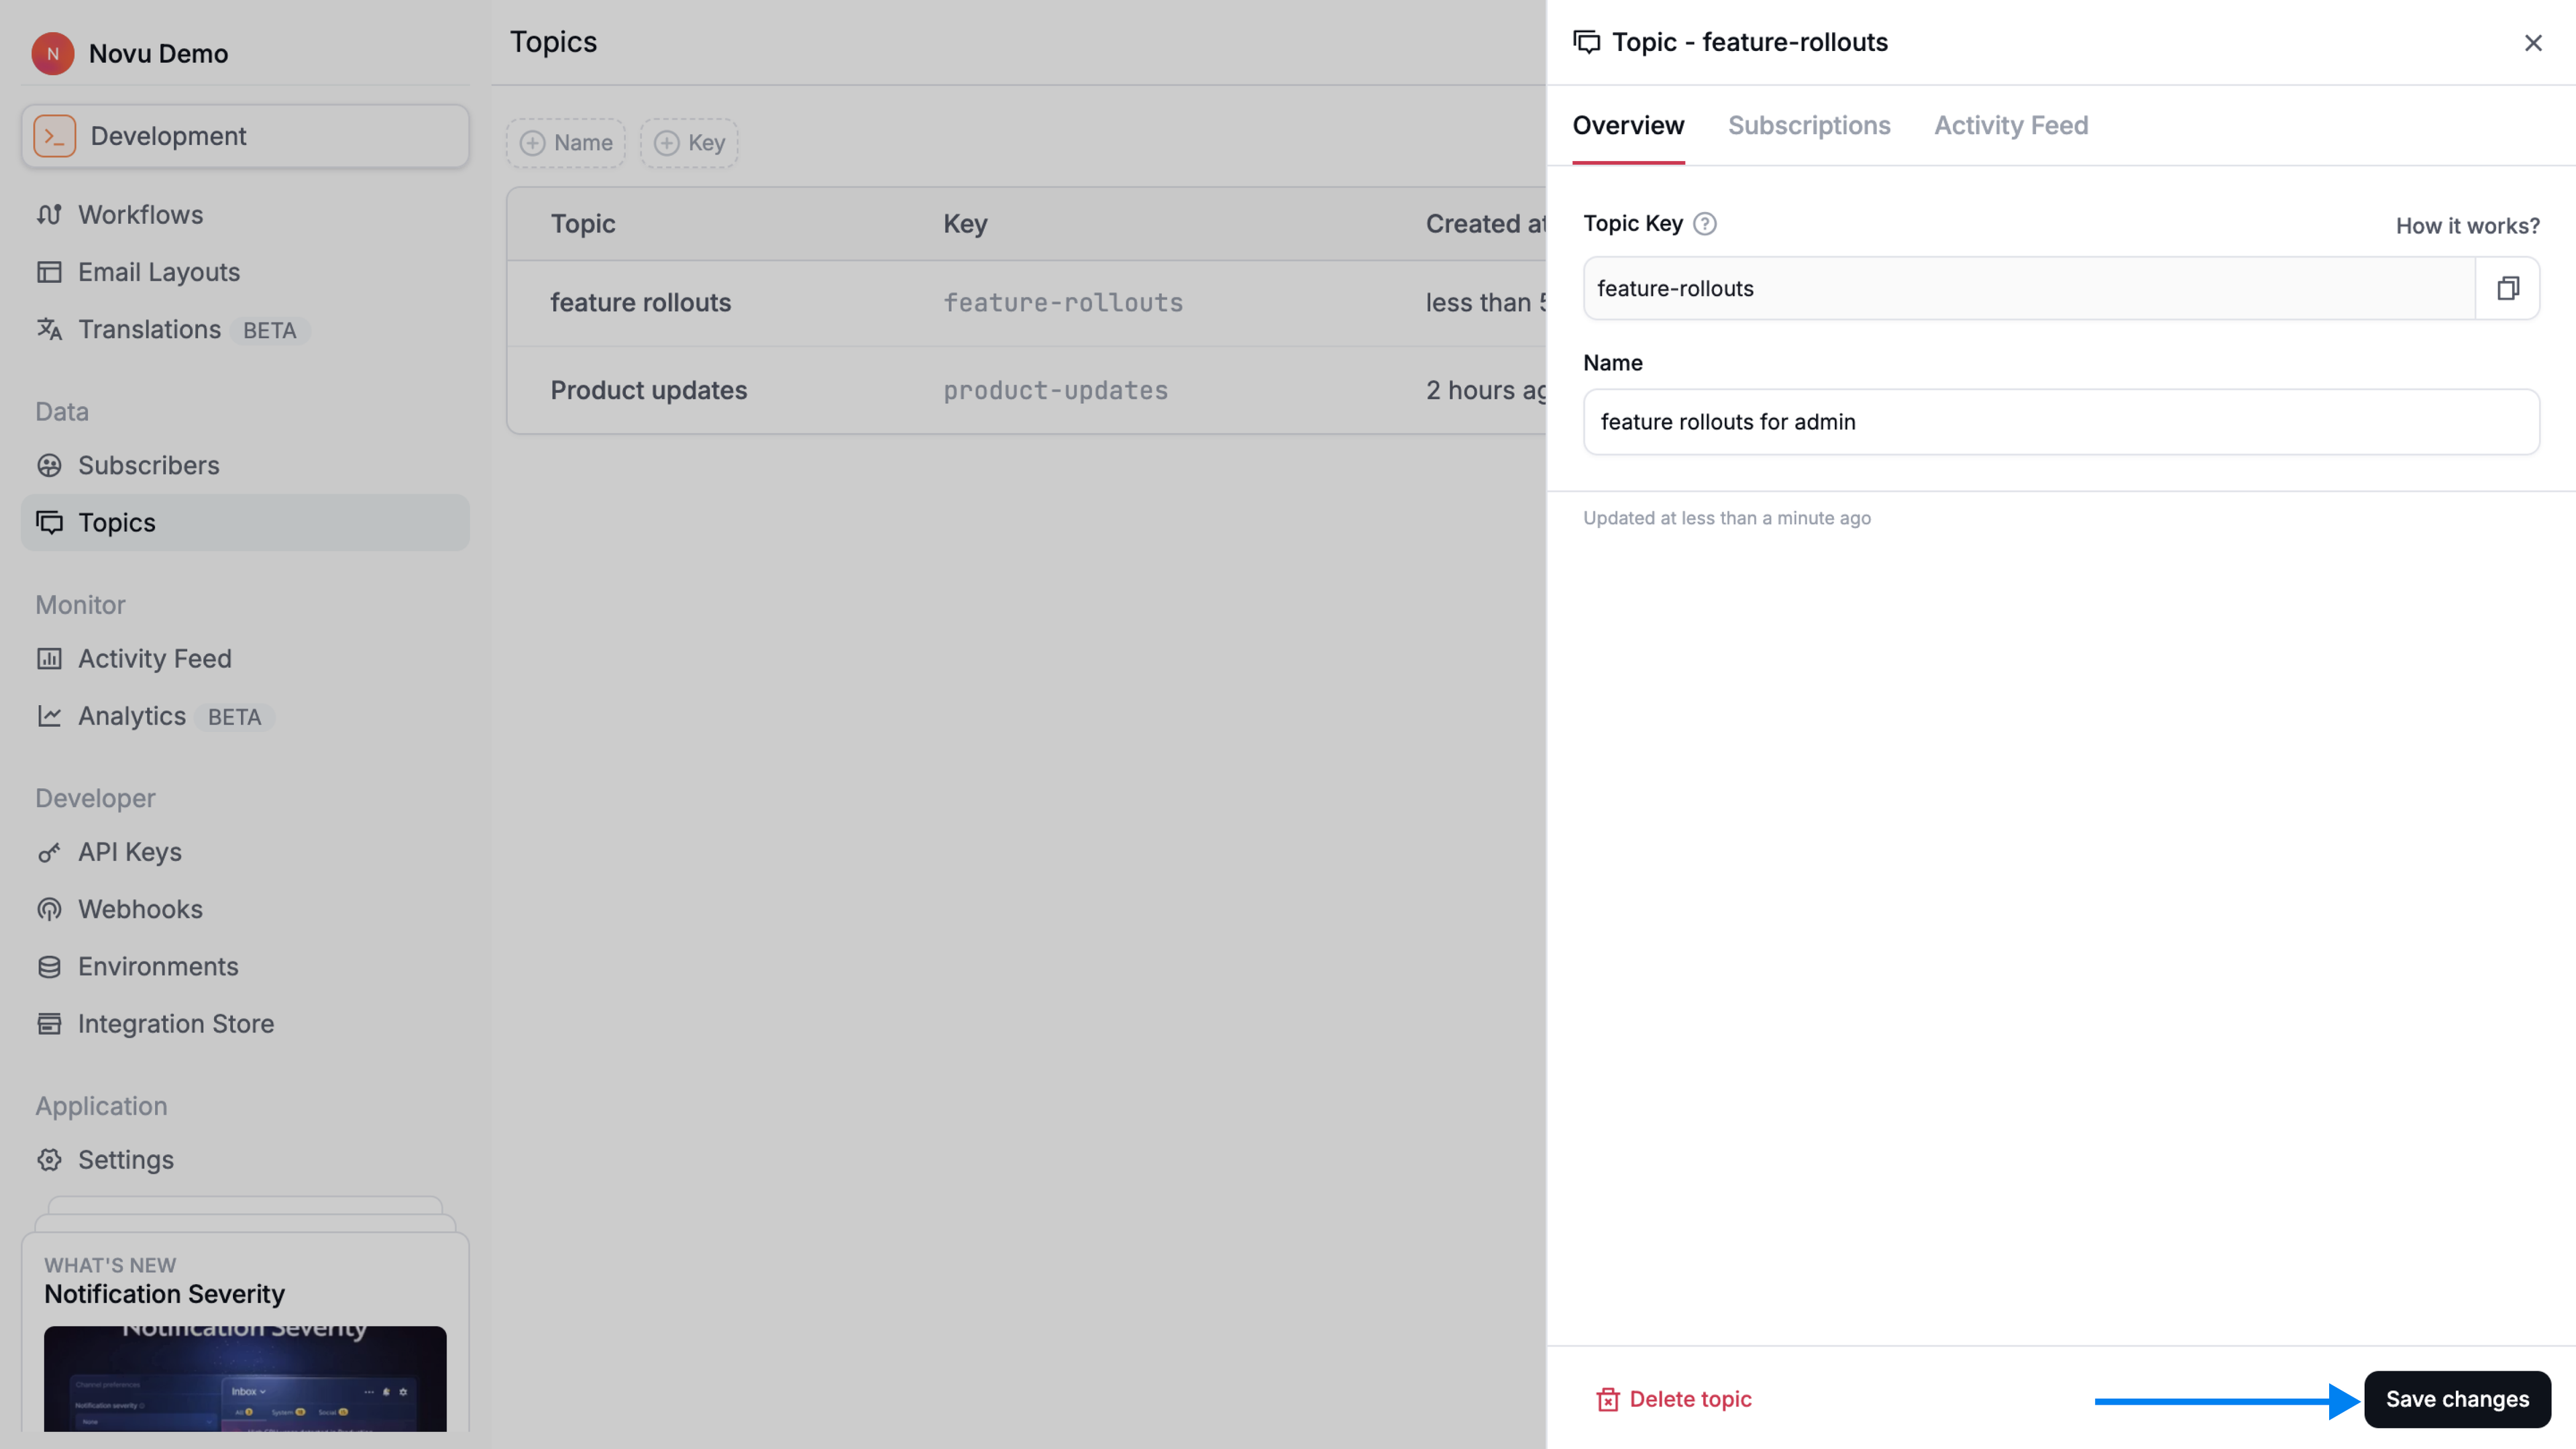This screenshot has height=1449, width=2576.
Task: Close the topic side panel
Action: tap(2532, 43)
